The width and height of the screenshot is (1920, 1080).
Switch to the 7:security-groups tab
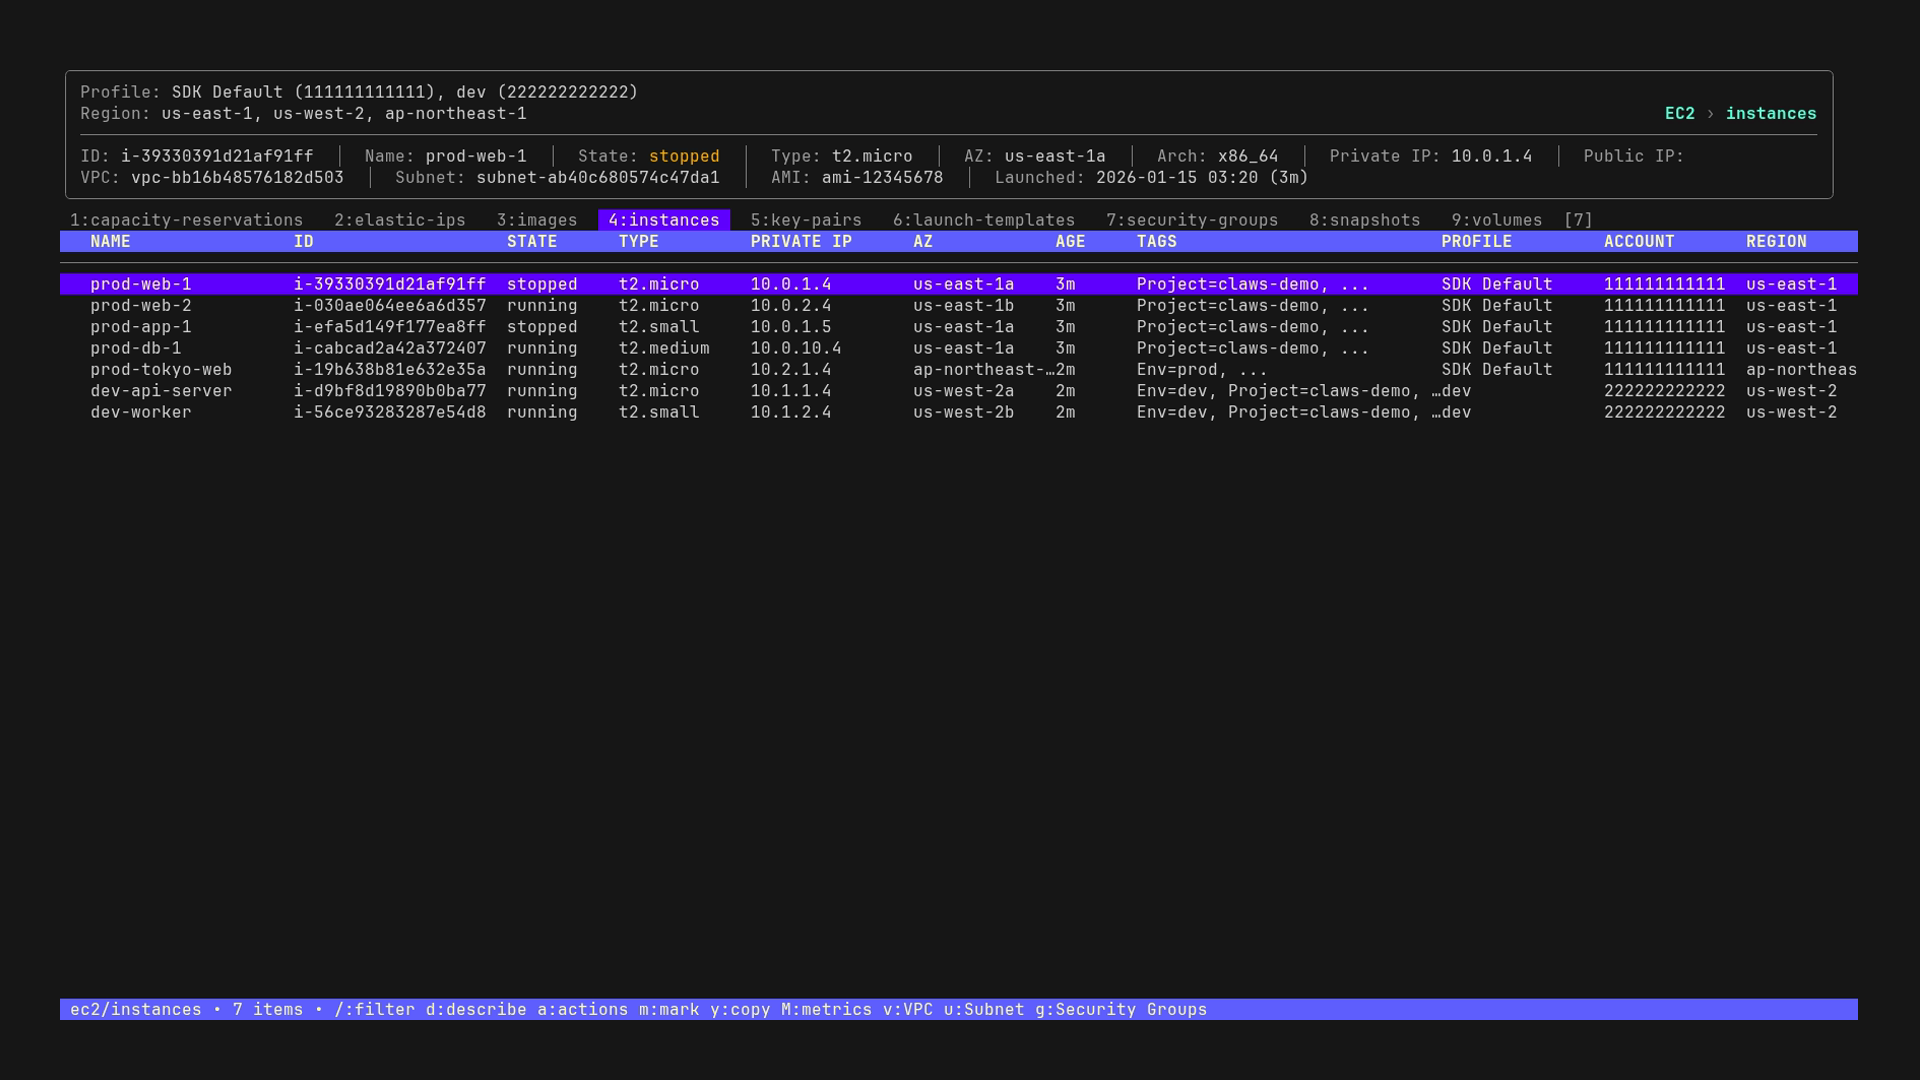1192,220
